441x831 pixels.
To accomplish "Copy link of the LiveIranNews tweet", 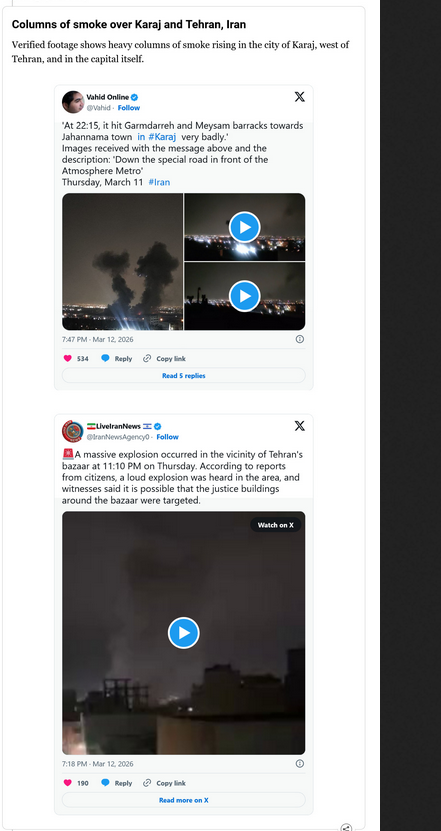I will click(x=164, y=783).
